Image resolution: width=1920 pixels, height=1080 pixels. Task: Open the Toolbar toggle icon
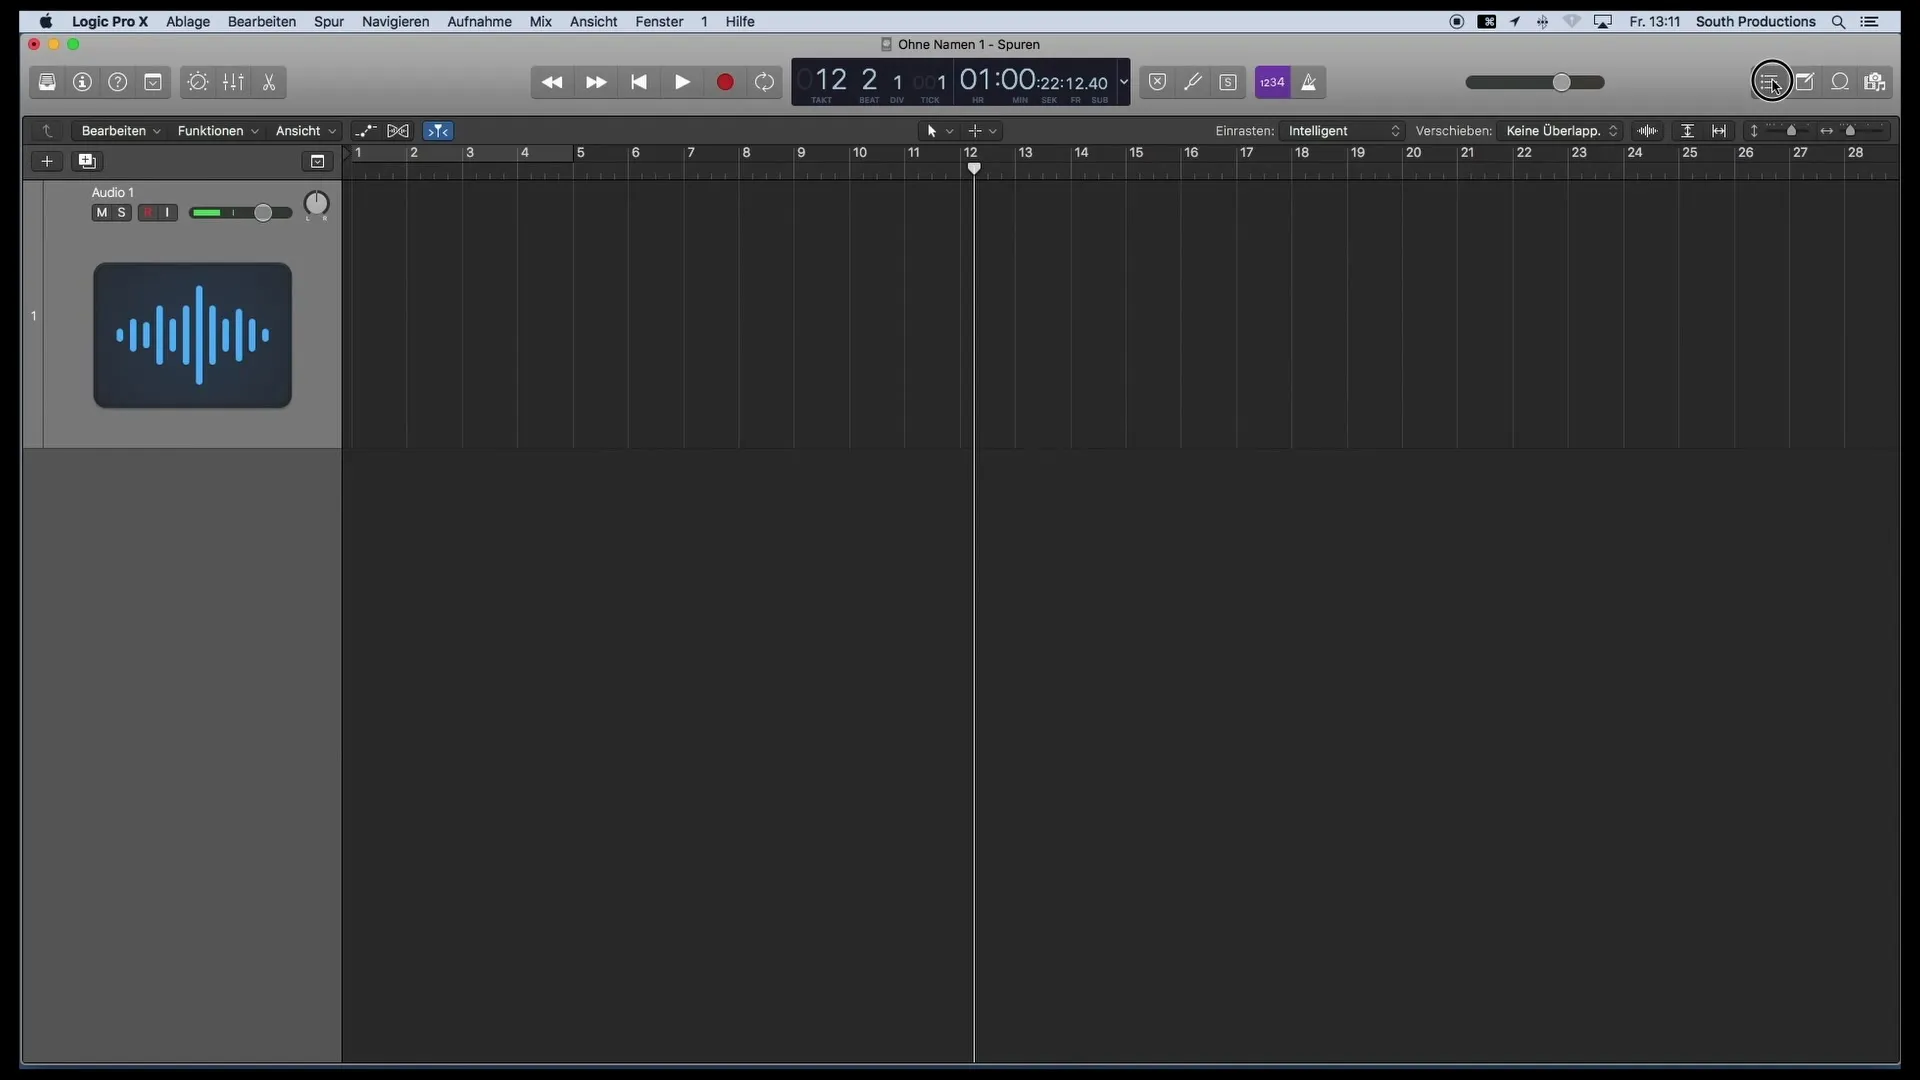[153, 82]
